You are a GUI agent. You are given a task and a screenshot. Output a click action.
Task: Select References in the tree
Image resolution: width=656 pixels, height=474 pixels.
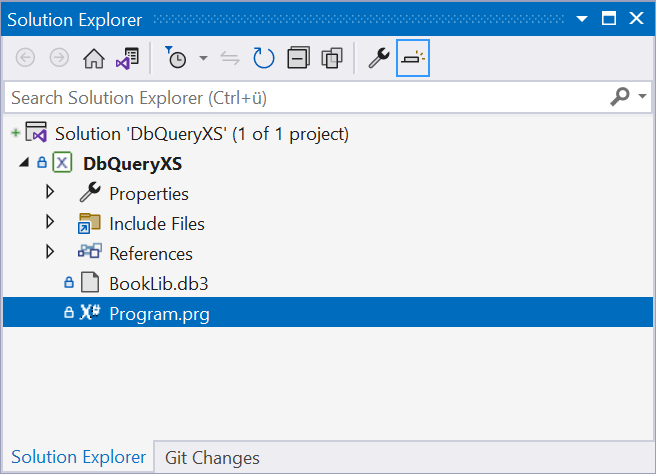pos(151,254)
